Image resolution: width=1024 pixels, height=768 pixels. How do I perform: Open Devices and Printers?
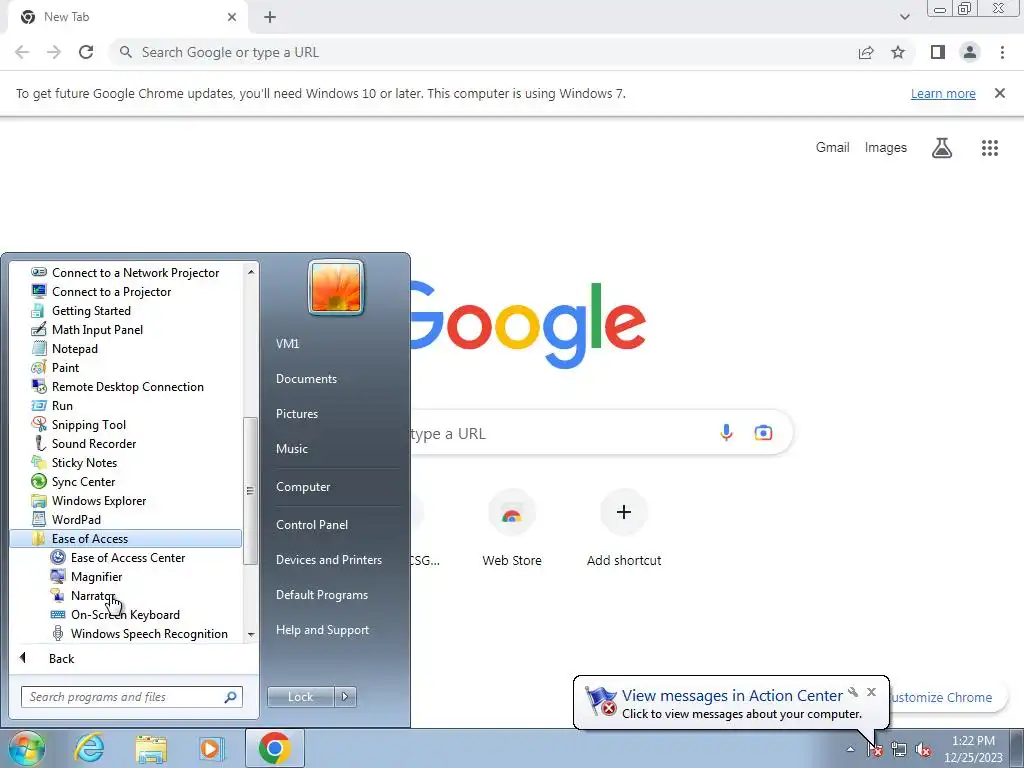click(328, 560)
